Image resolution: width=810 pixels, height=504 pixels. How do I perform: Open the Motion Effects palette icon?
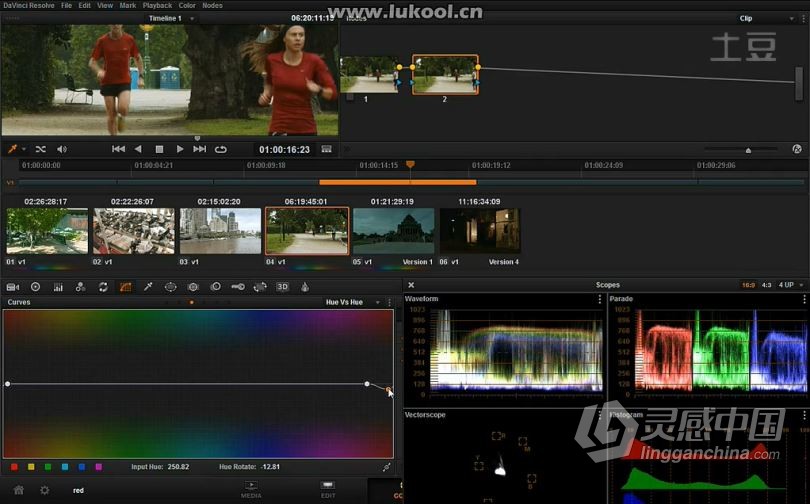[x=80, y=287]
